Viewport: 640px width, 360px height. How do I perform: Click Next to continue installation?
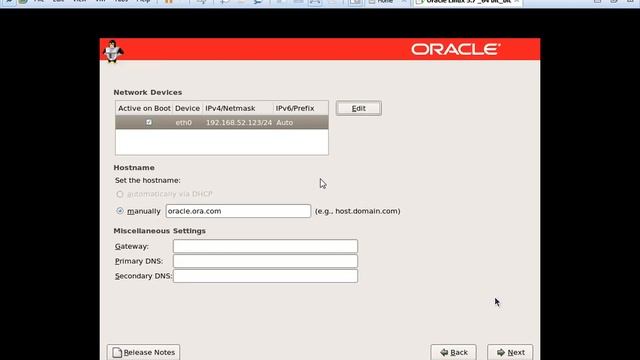point(510,352)
